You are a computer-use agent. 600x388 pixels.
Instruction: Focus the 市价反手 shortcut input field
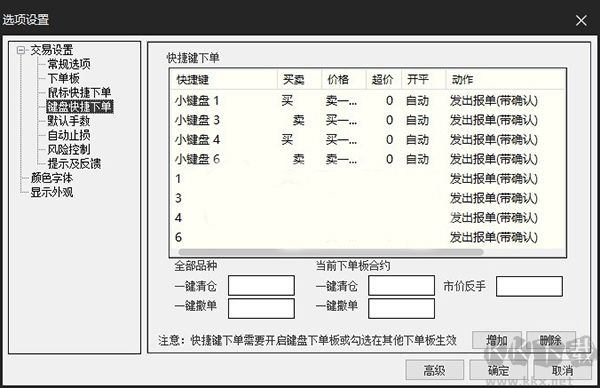click(x=529, y=286)
